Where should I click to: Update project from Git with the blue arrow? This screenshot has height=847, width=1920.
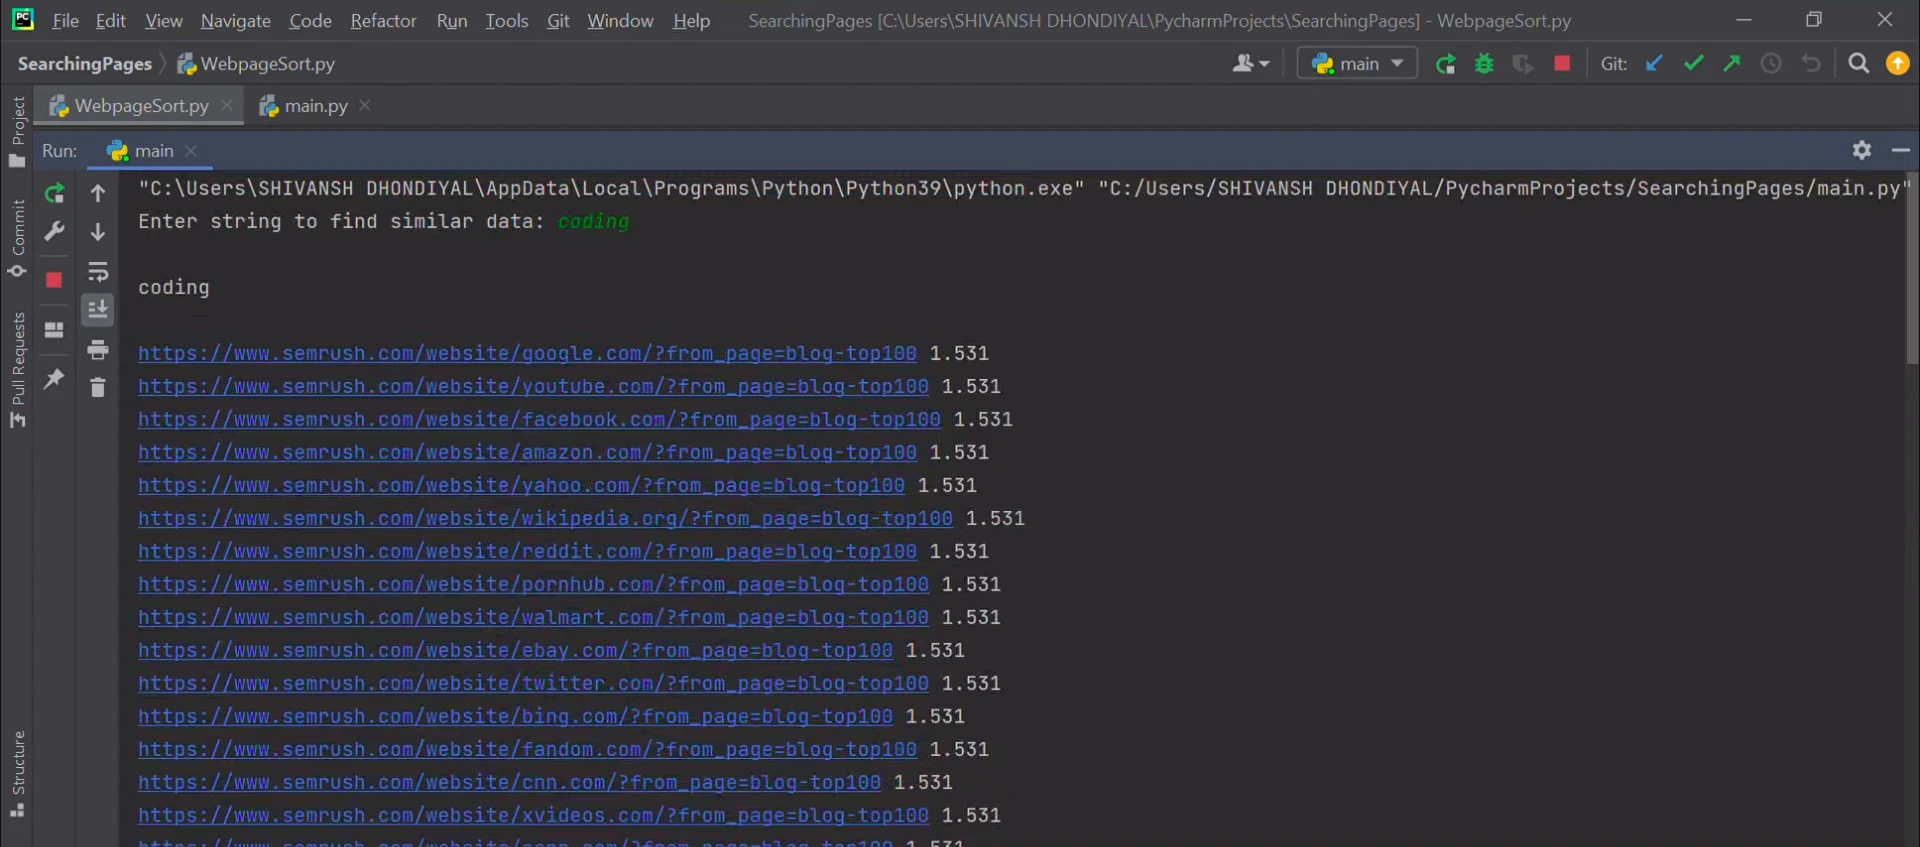[x=1654, y=64]
